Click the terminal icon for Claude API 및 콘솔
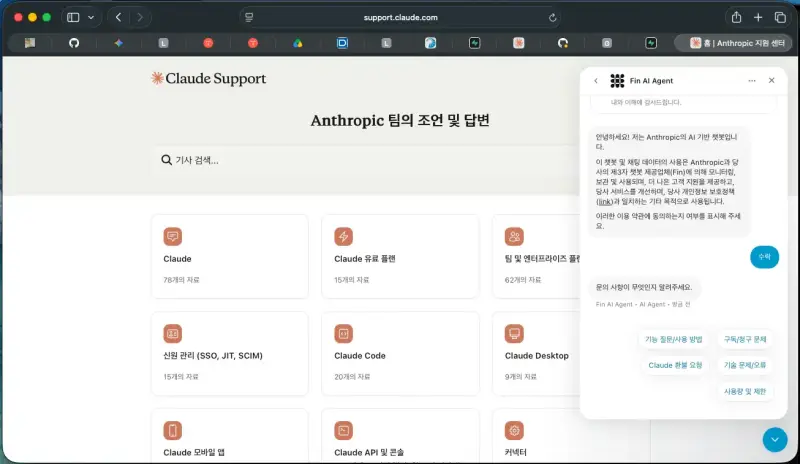 [343, 430]
